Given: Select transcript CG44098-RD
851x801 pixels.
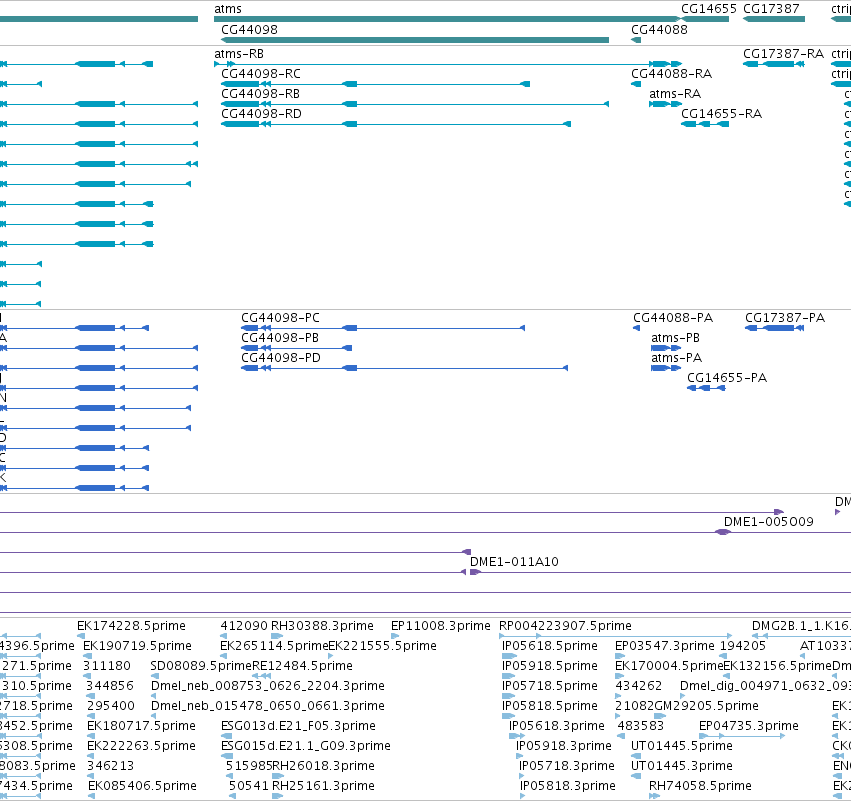Looking at the screenshot, I should pyautogui.click(x=261, y=114).
